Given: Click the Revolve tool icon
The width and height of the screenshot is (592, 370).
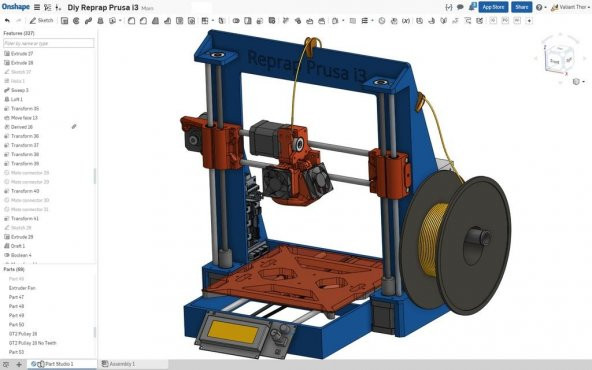Looking at the screenshot, I should (76, 21).
